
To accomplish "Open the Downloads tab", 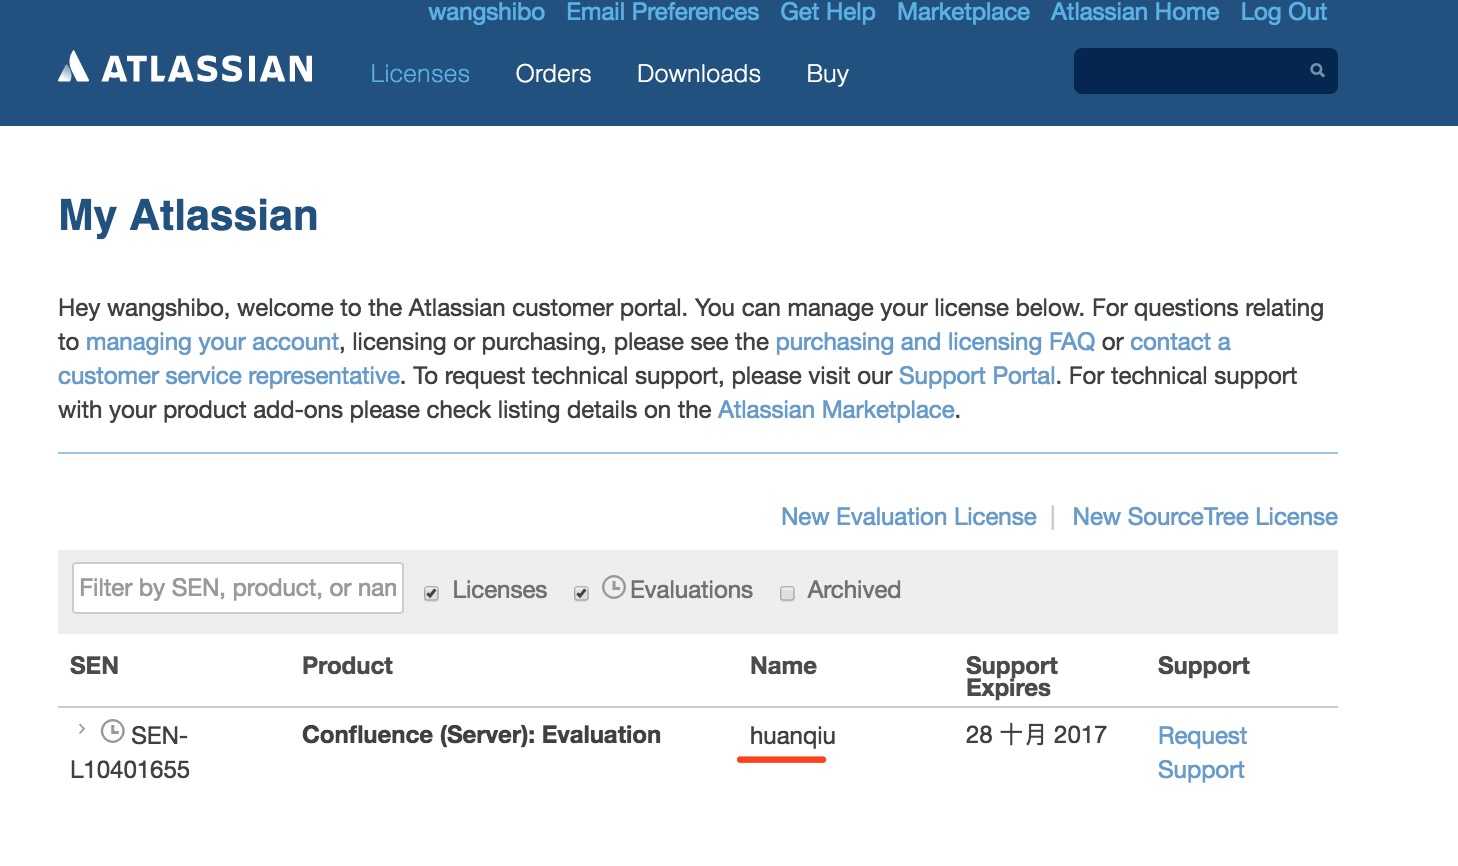I will (699, 74).
